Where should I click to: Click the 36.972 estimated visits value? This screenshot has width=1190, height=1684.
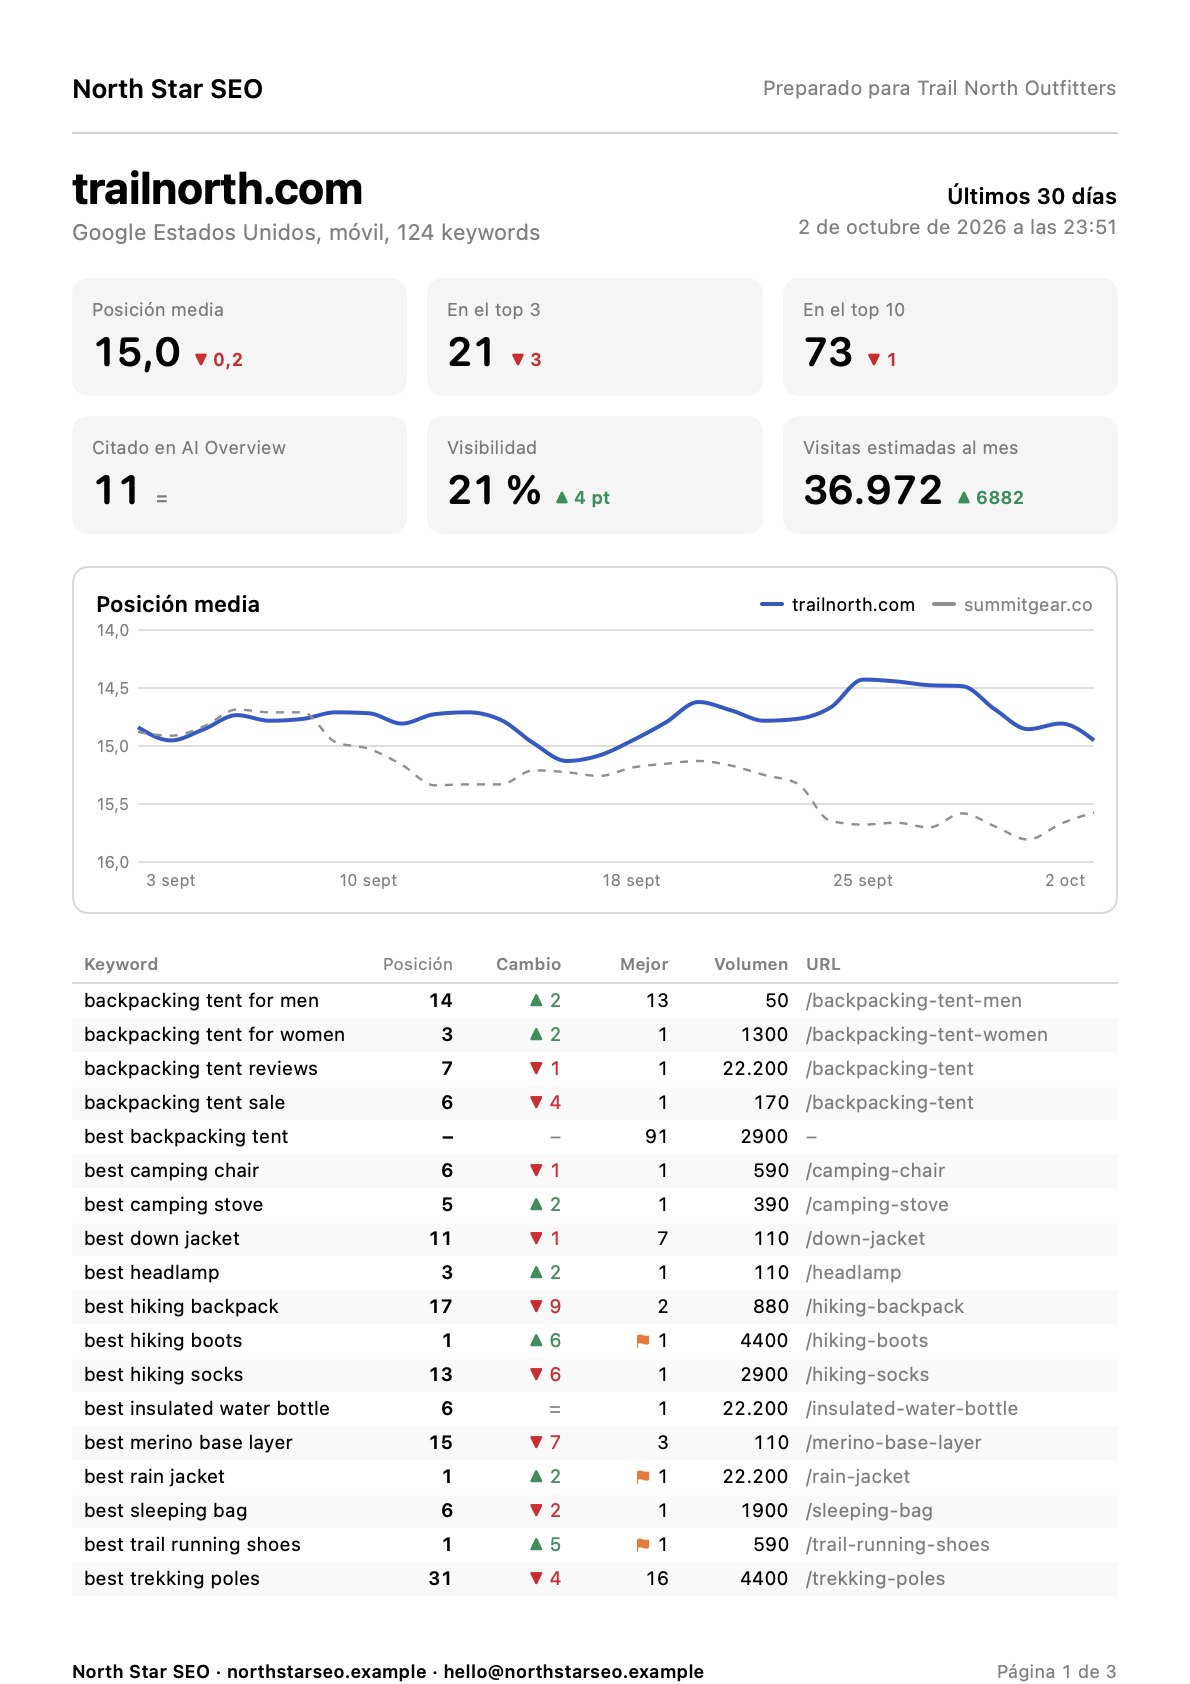[873, 490]
